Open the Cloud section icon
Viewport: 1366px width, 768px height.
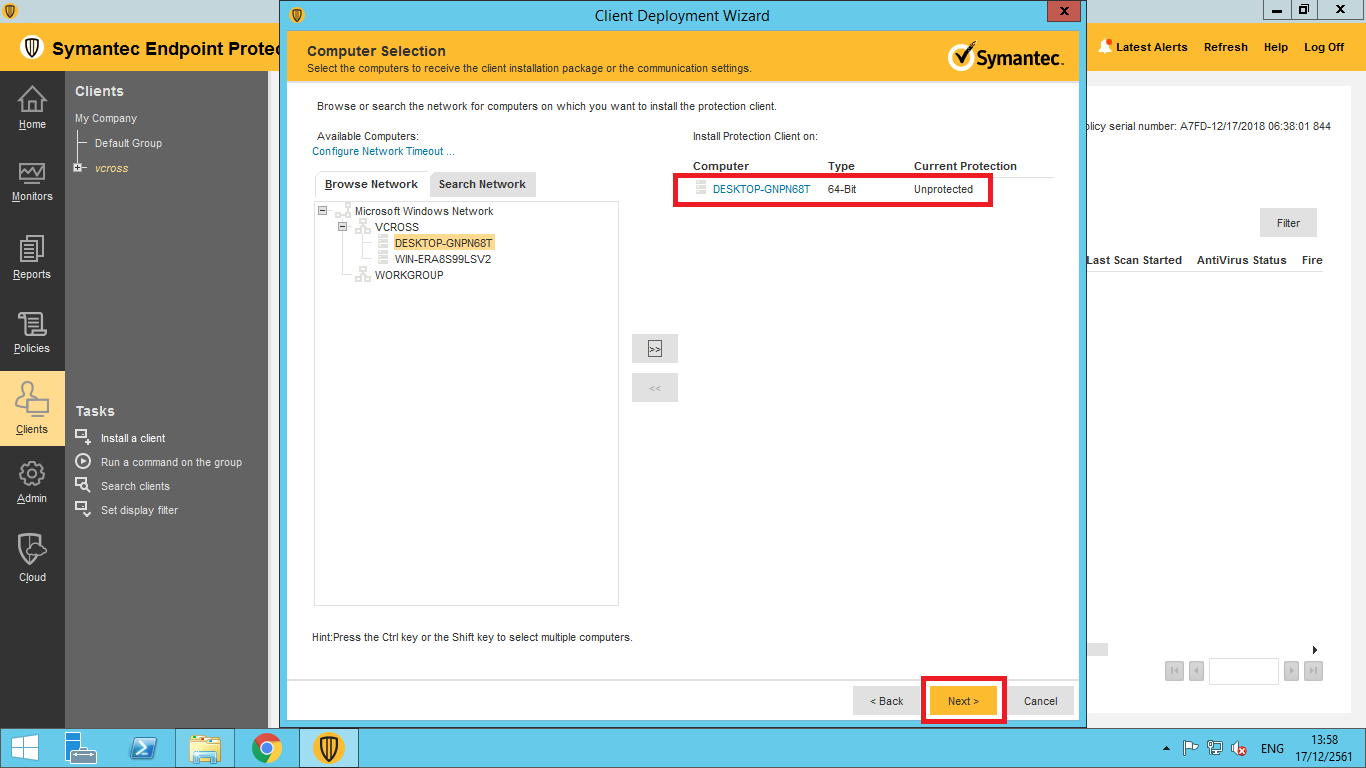point(32,557)
